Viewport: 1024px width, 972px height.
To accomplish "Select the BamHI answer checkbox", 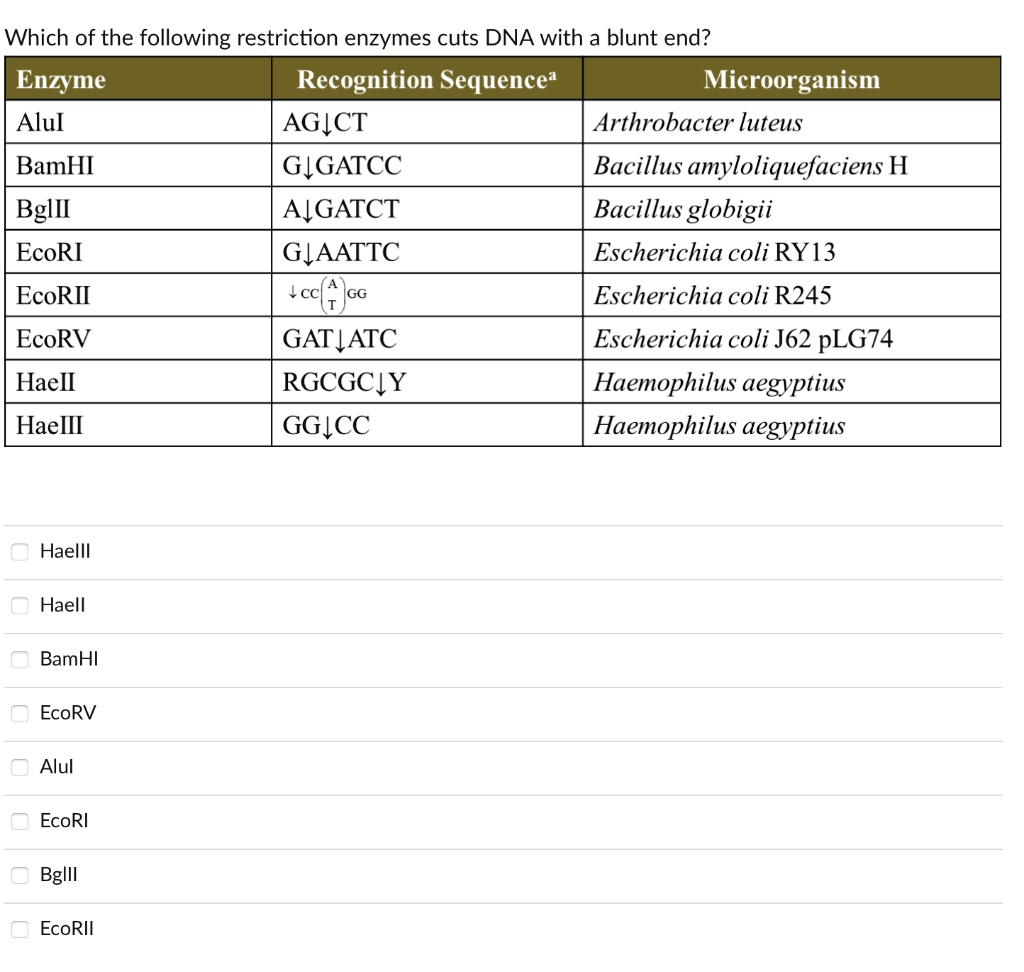I will point(18,659).
